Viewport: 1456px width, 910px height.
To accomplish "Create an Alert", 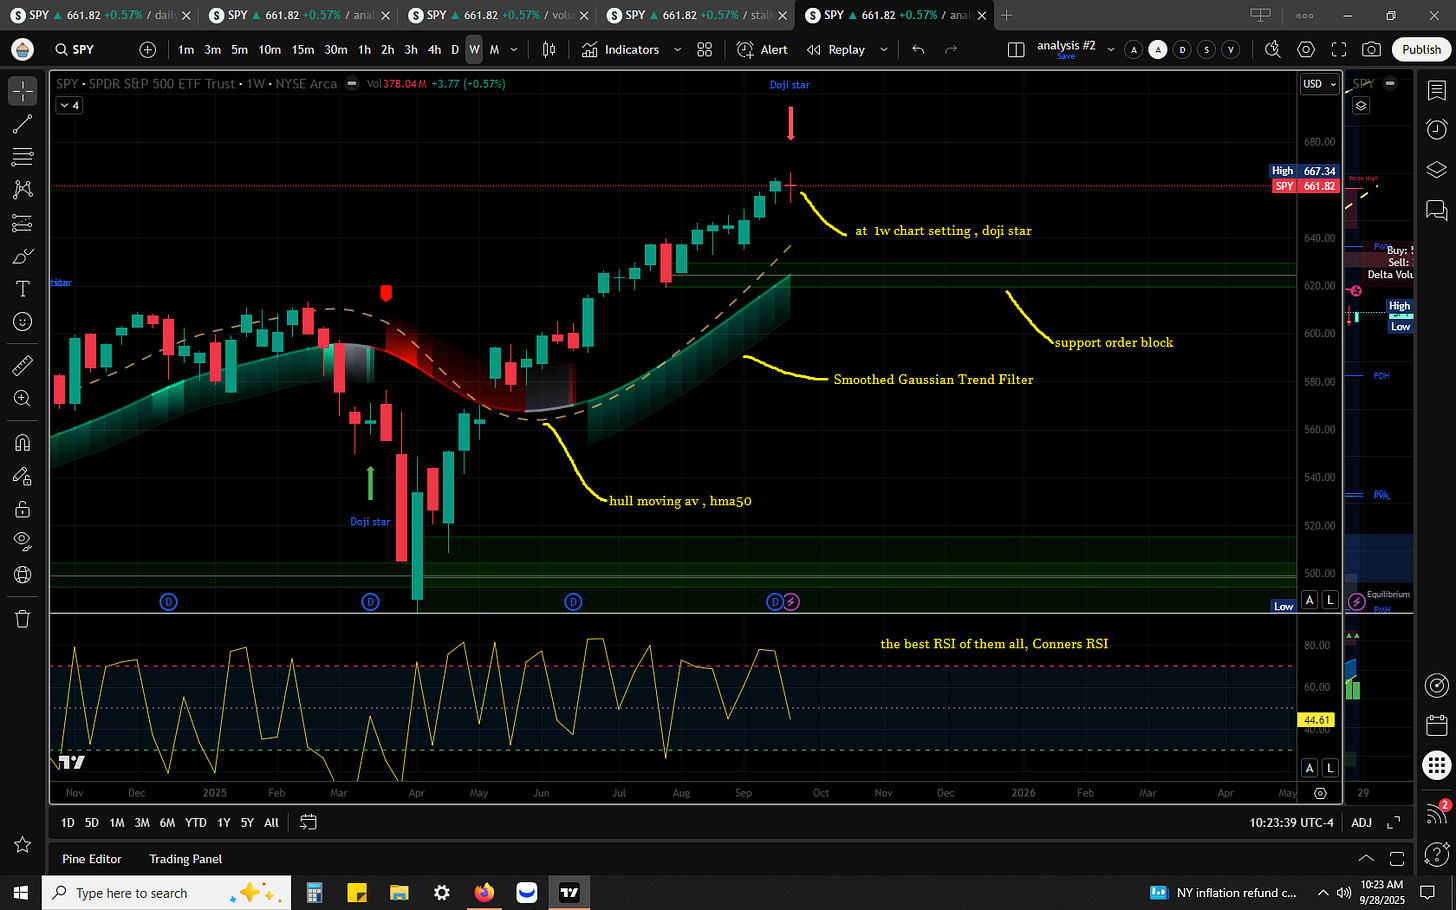I will 762,49.
